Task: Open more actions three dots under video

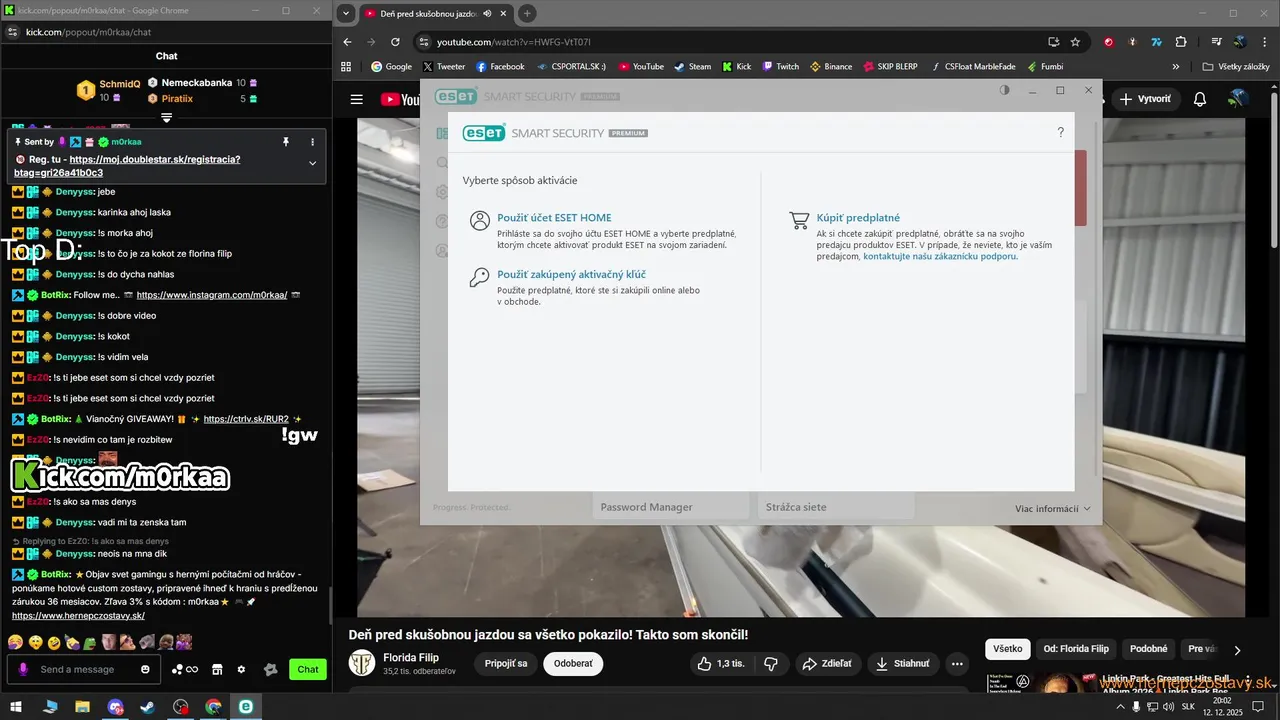Action: pos(957,664)
